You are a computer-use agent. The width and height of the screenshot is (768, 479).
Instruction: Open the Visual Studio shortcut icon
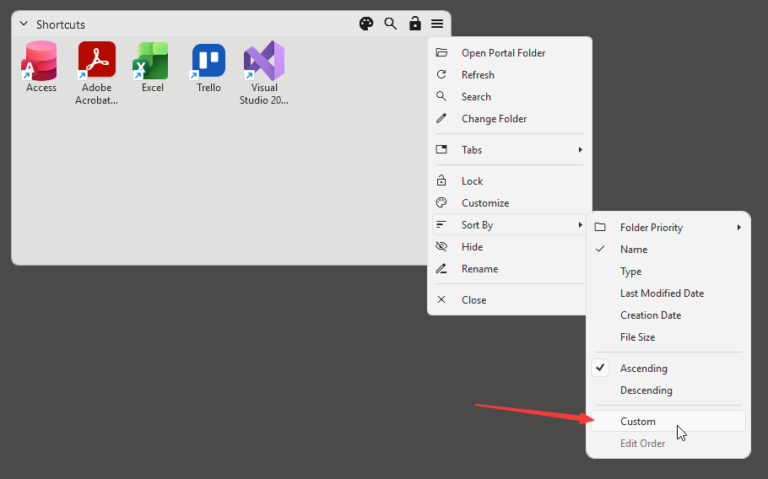[x=264, y=61]
